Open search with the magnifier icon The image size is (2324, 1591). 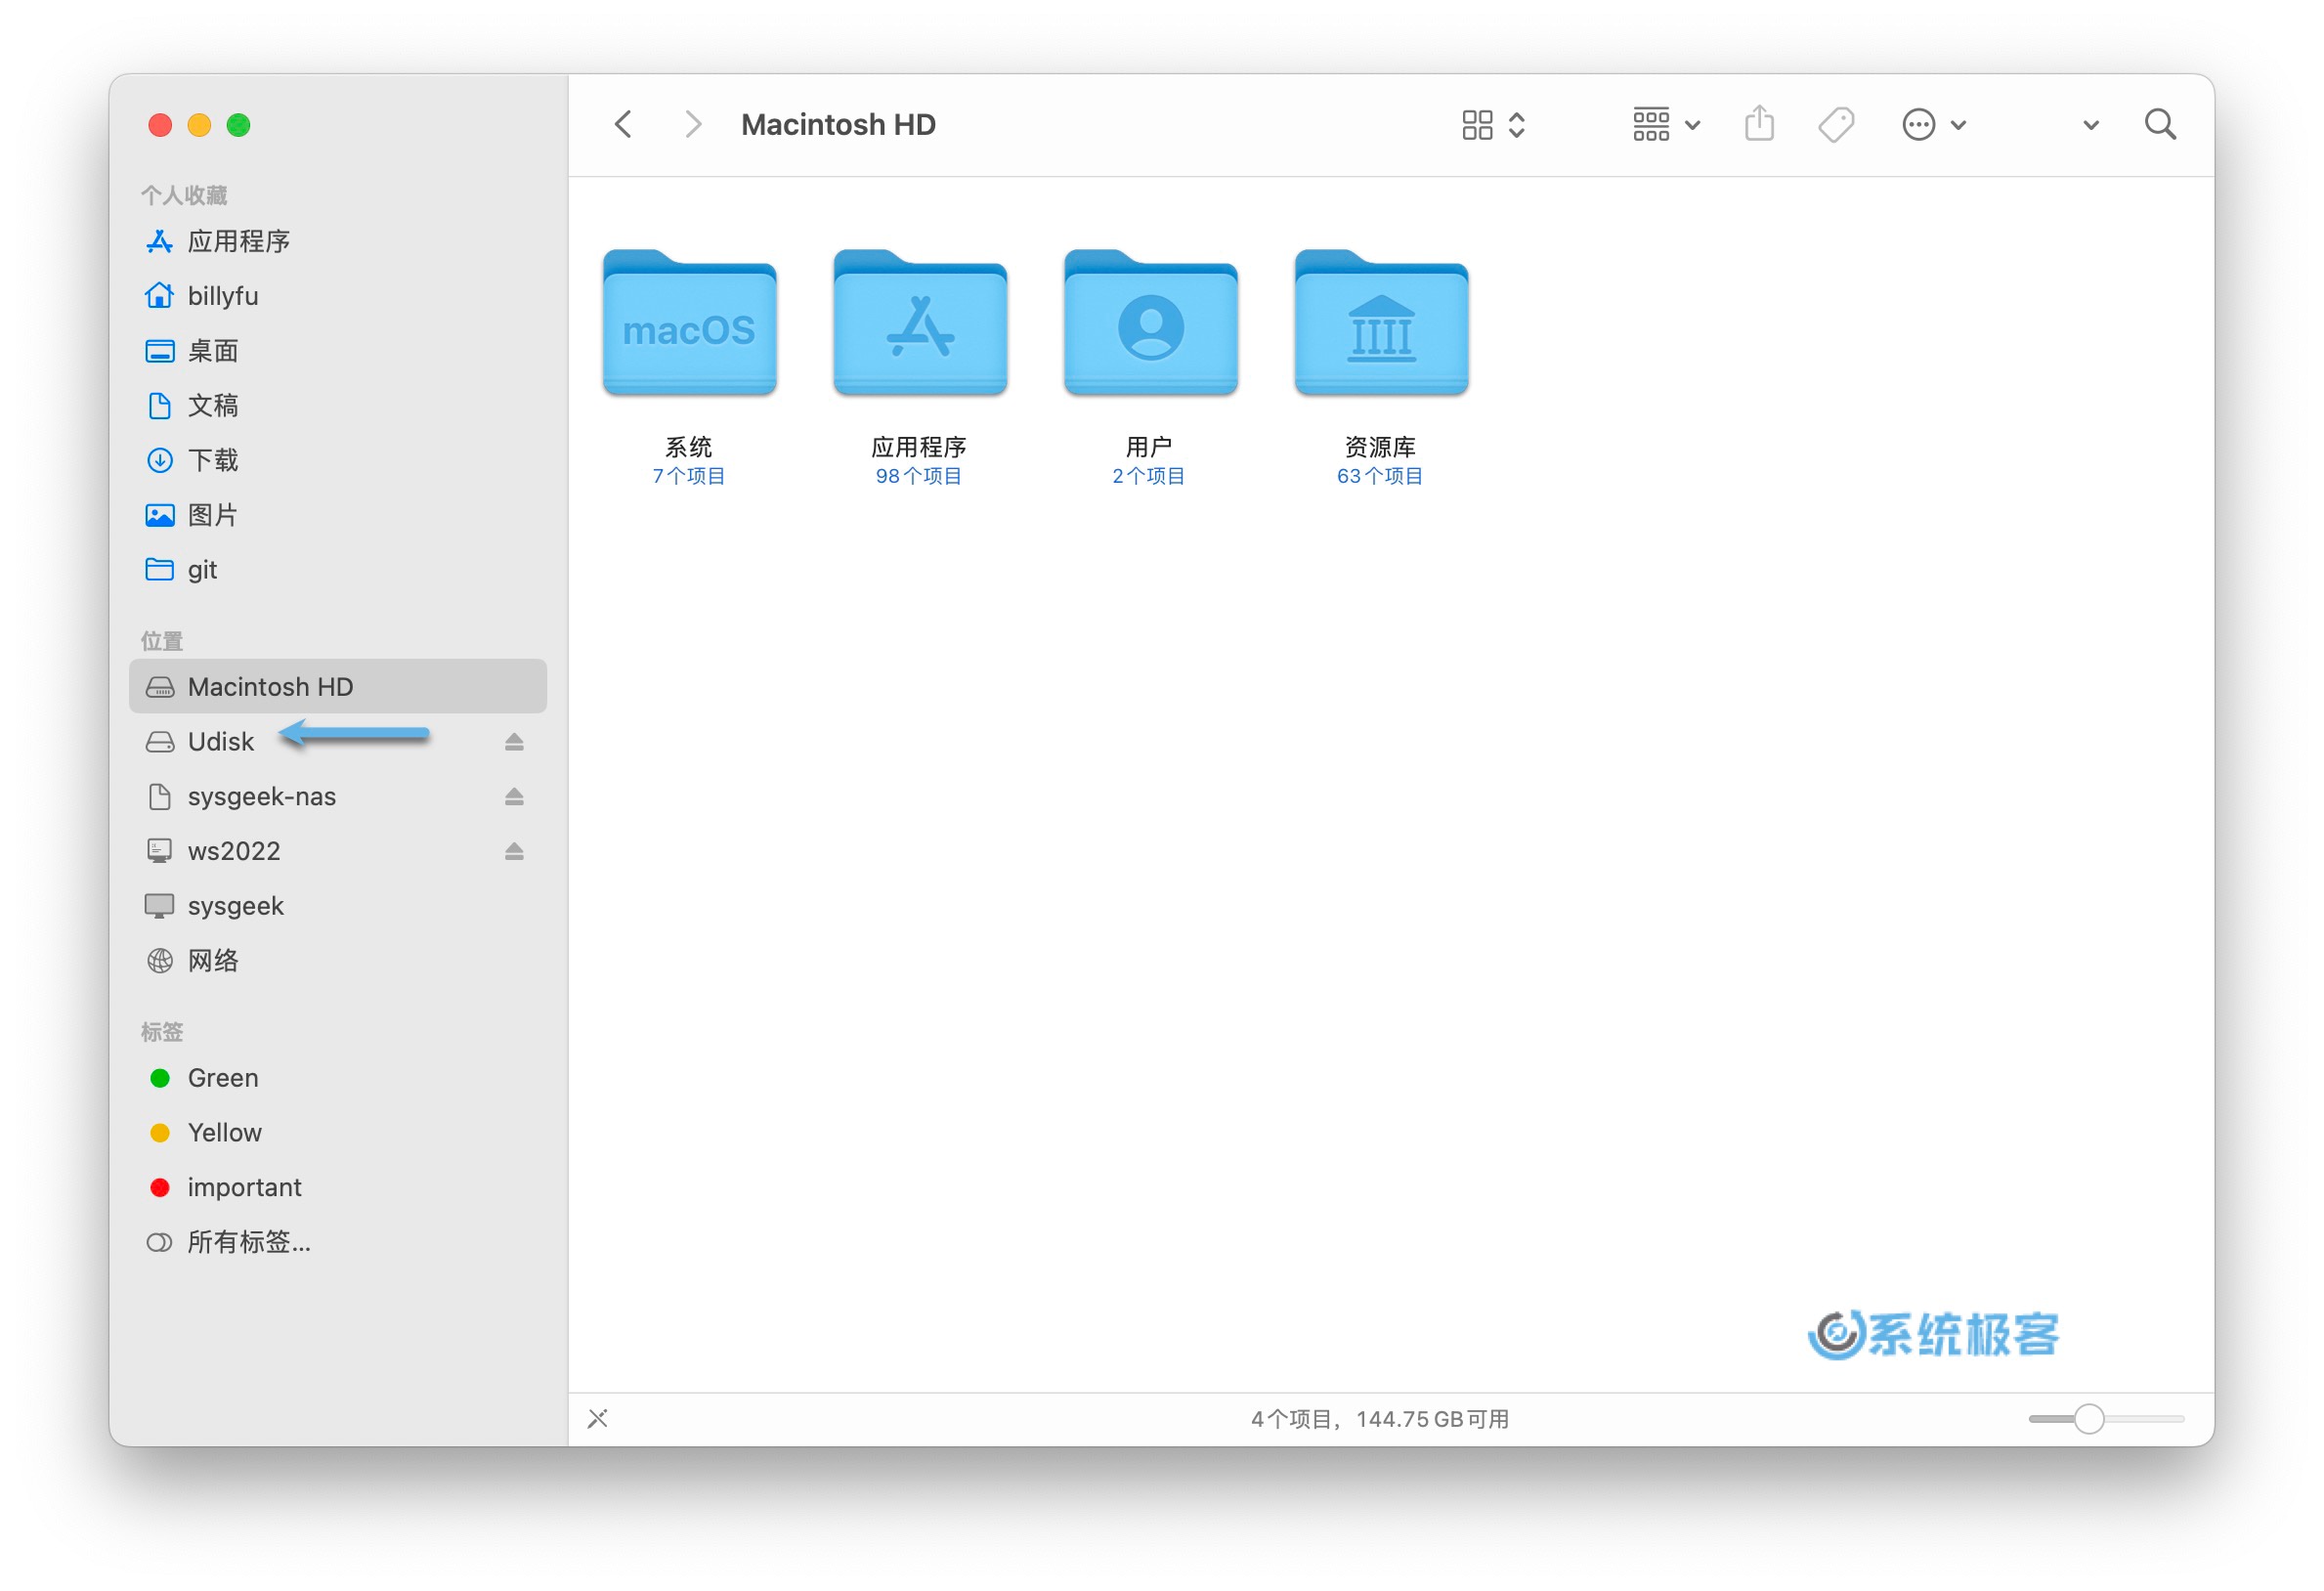click(2160, 125)
